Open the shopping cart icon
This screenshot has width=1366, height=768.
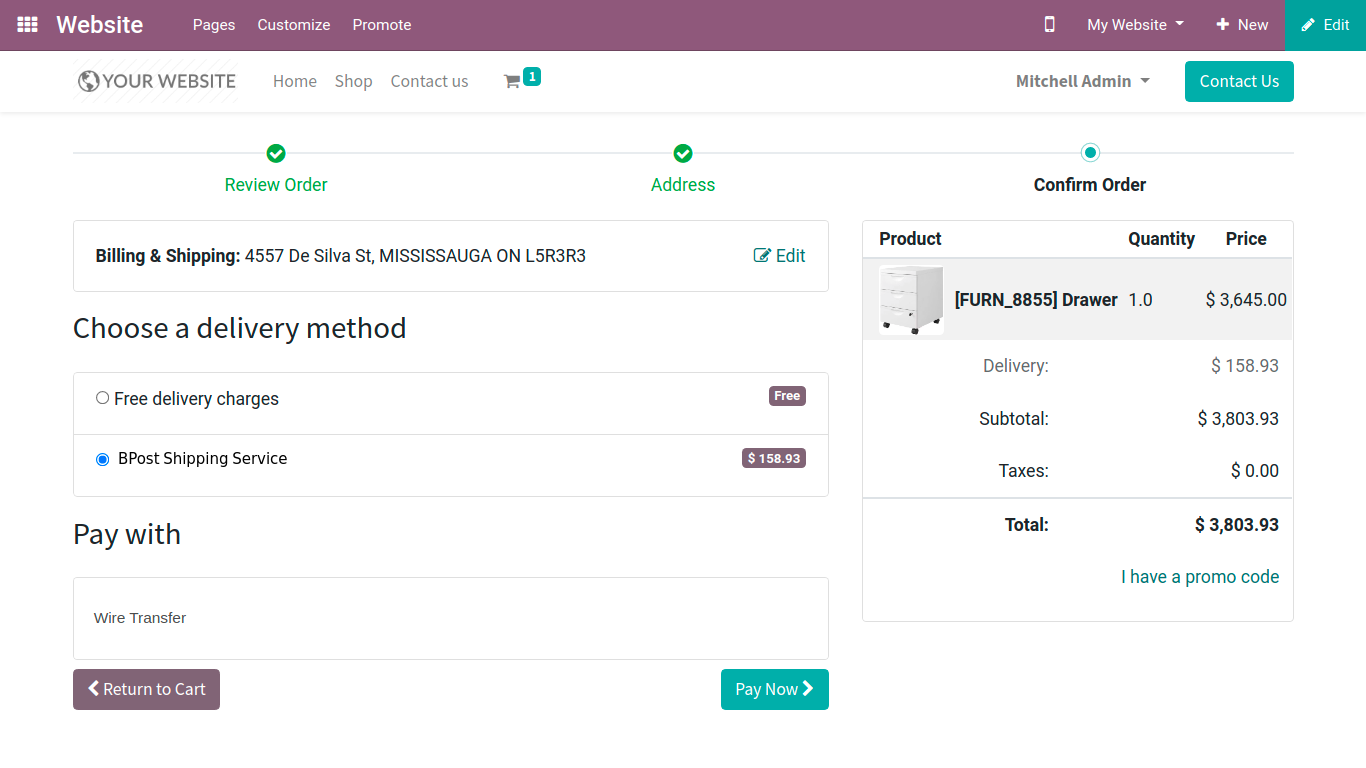pos(512,82)
